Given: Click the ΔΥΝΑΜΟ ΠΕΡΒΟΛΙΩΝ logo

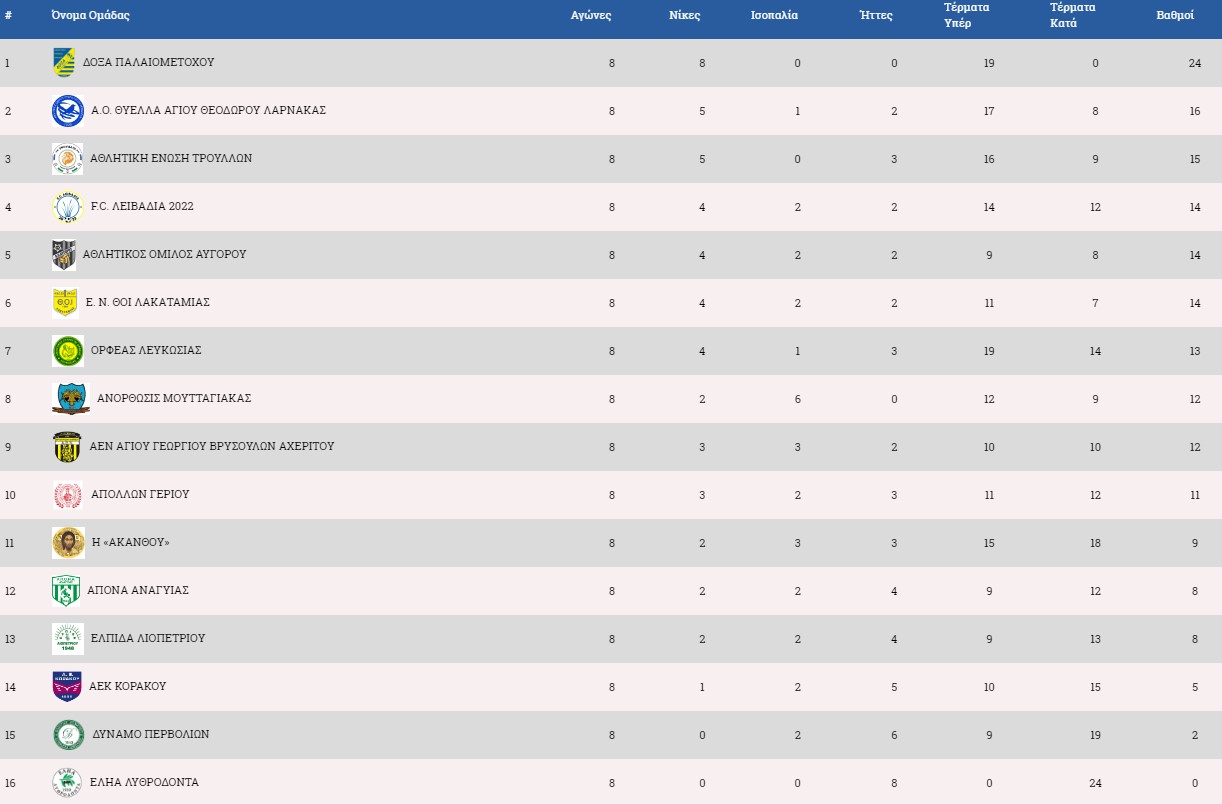Looking at the screenshot, I should 69,734.
